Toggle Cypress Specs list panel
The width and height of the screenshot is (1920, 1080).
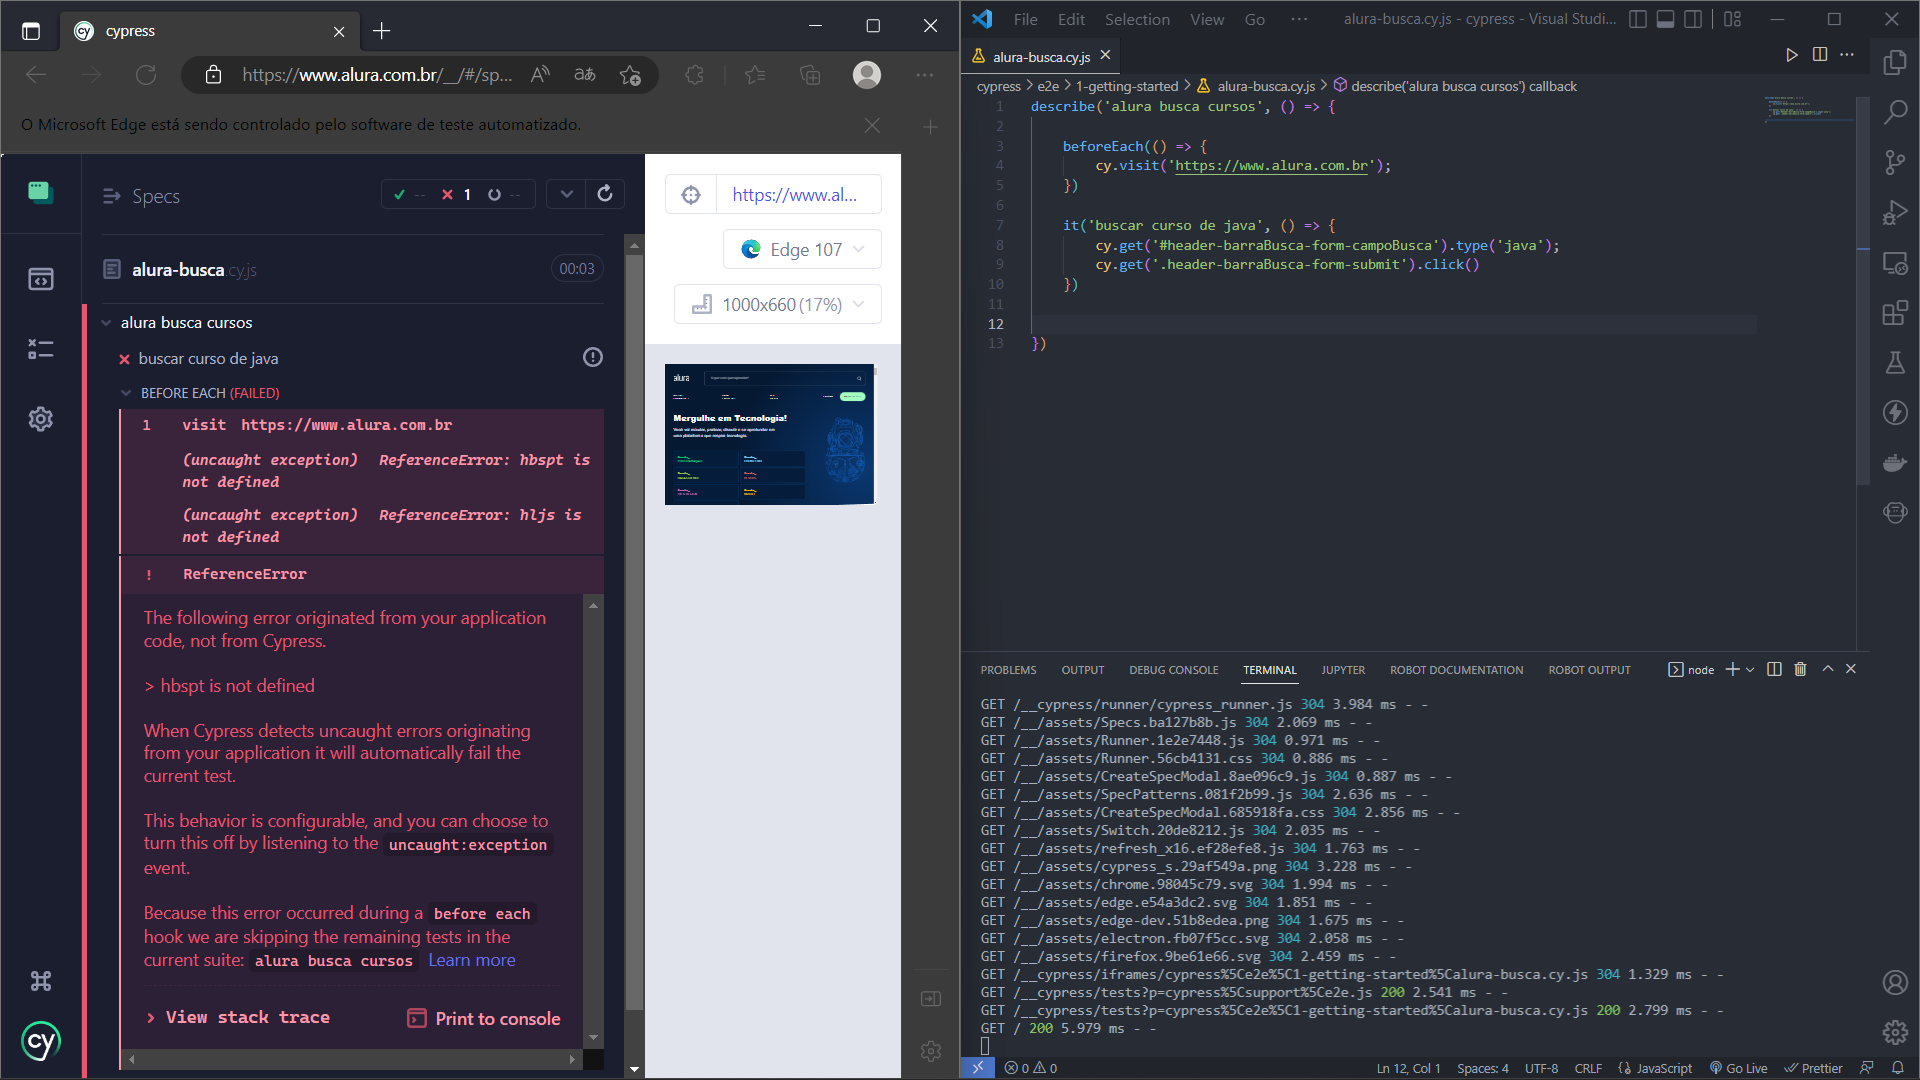point(111,196)
